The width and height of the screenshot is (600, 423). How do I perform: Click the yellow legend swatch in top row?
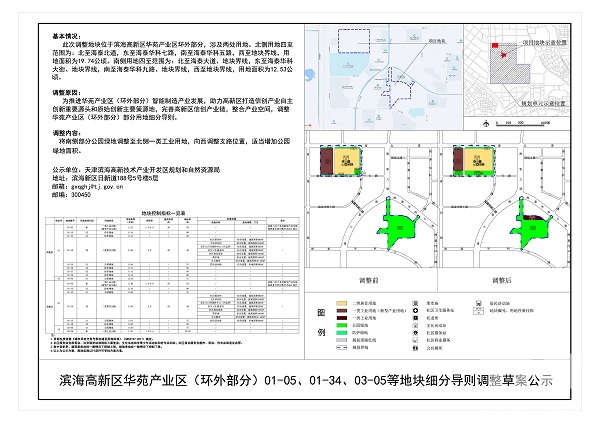(341, 303)
